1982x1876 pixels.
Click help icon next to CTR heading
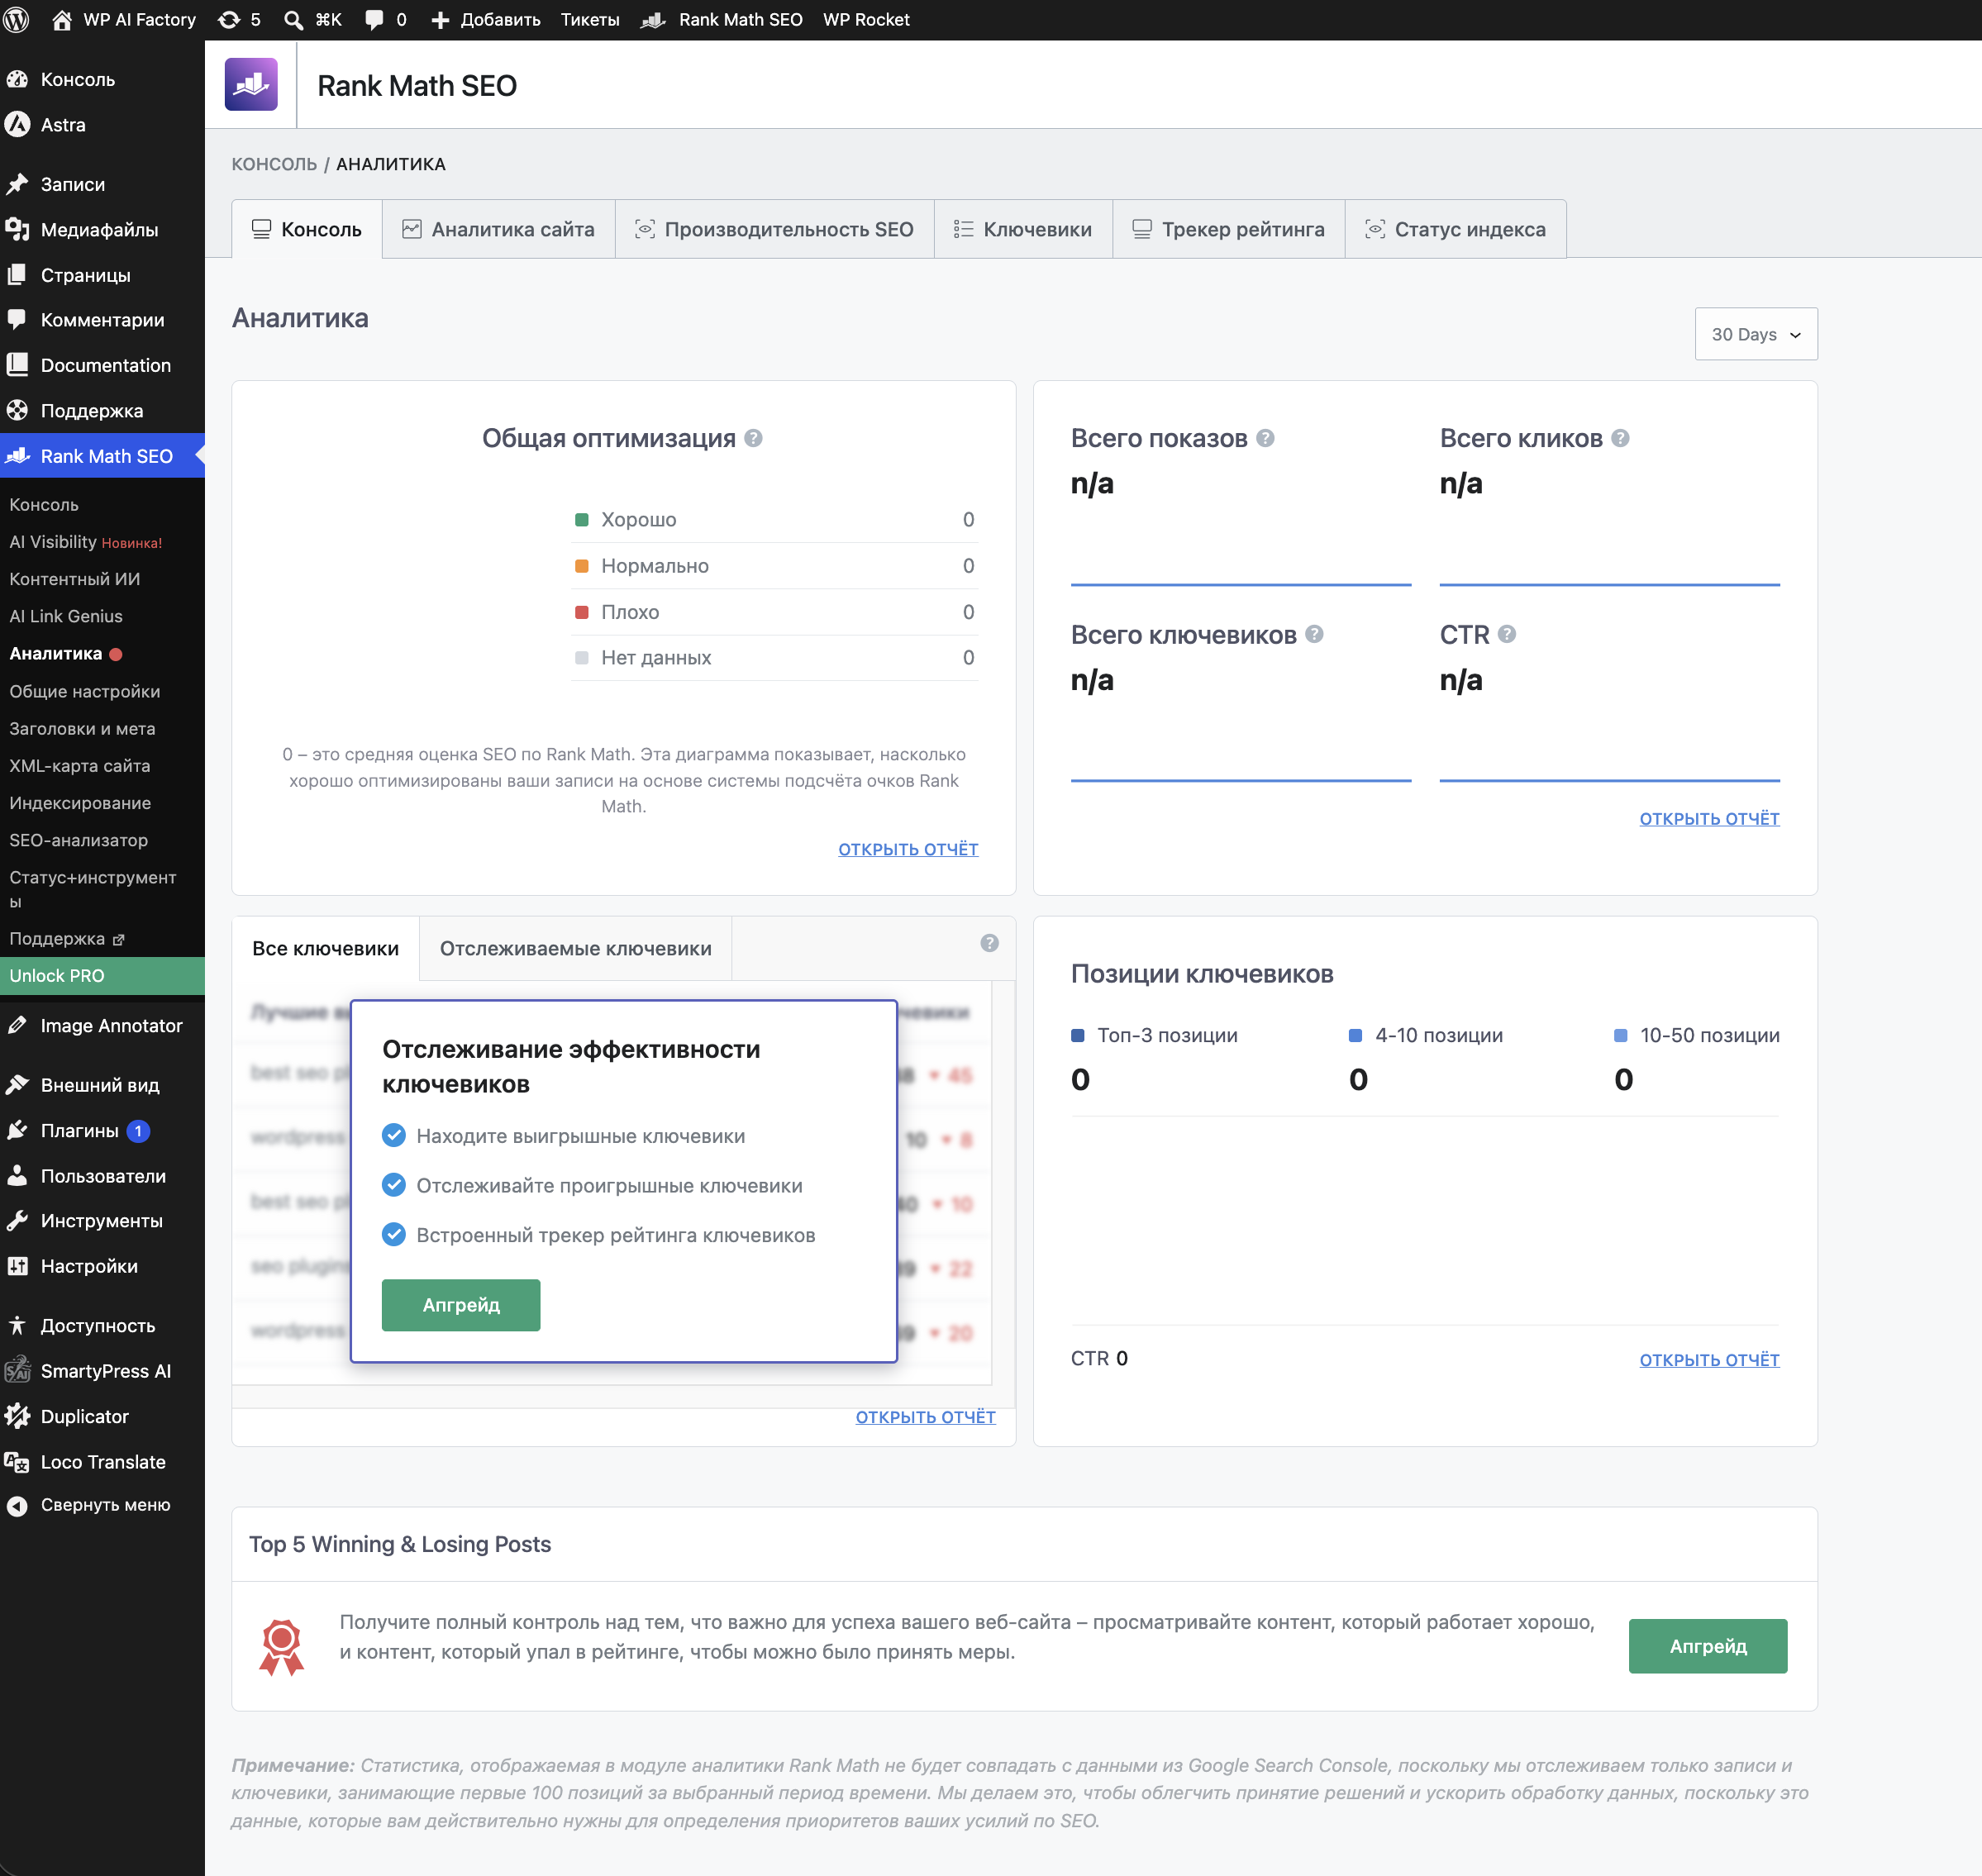1507,634
